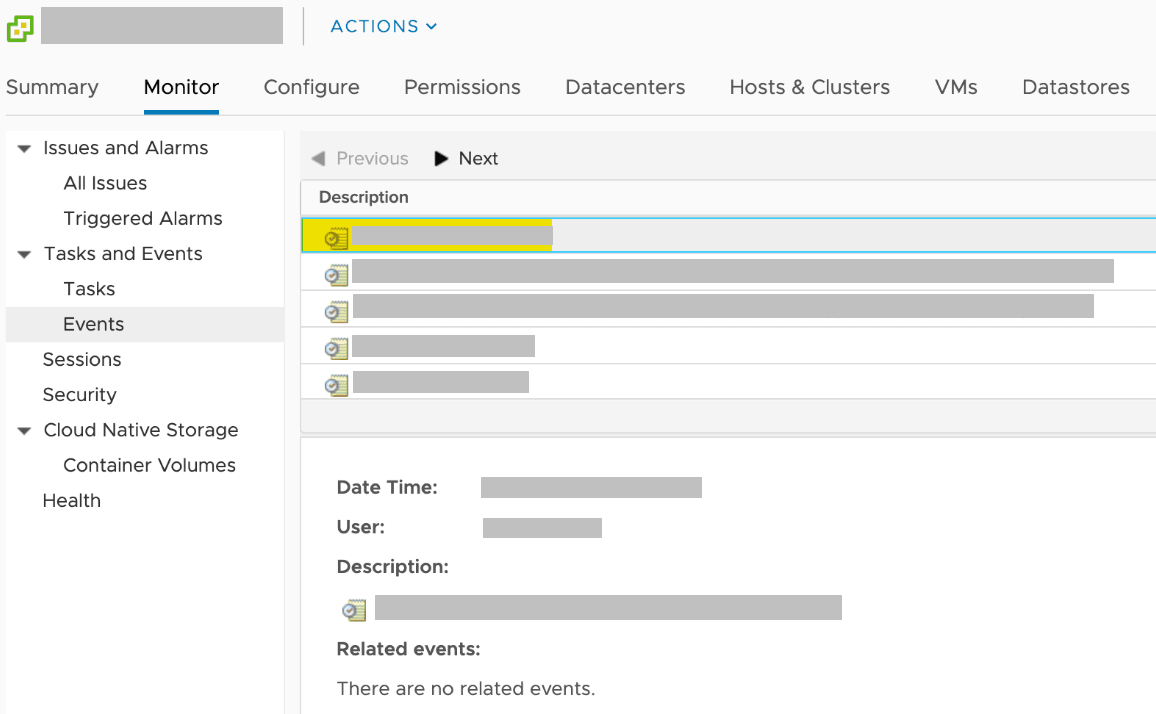Click the first event row's icon
The width and height of the screenshot is (1156, 714).
pyautogui.click(x=337, y=238)
